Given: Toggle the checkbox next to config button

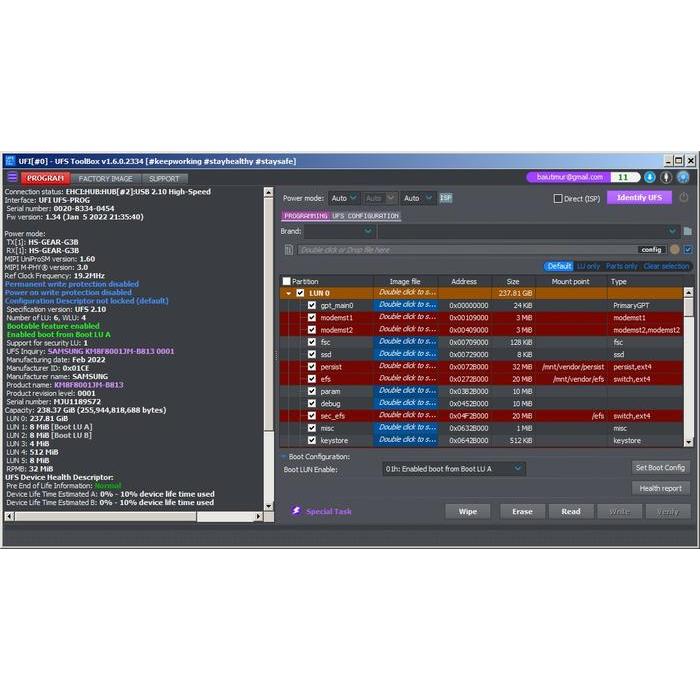Looking at the screenshot, I should 688,250.
